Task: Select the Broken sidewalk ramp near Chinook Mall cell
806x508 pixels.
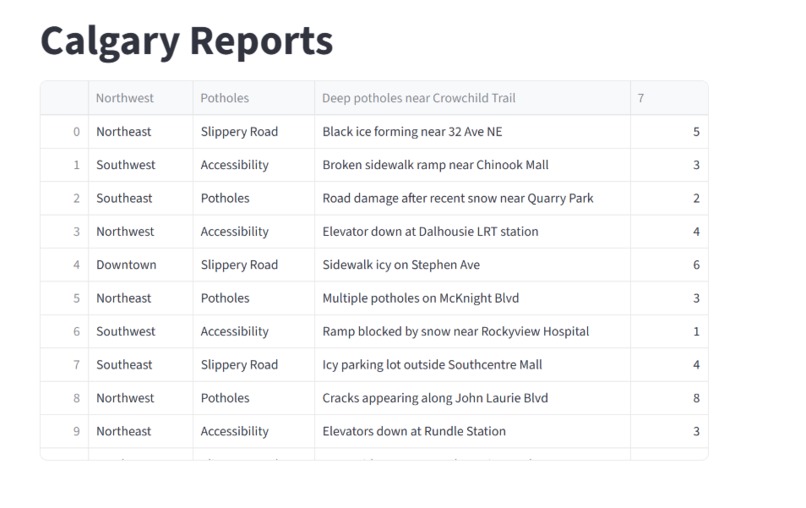Action: 472,165
